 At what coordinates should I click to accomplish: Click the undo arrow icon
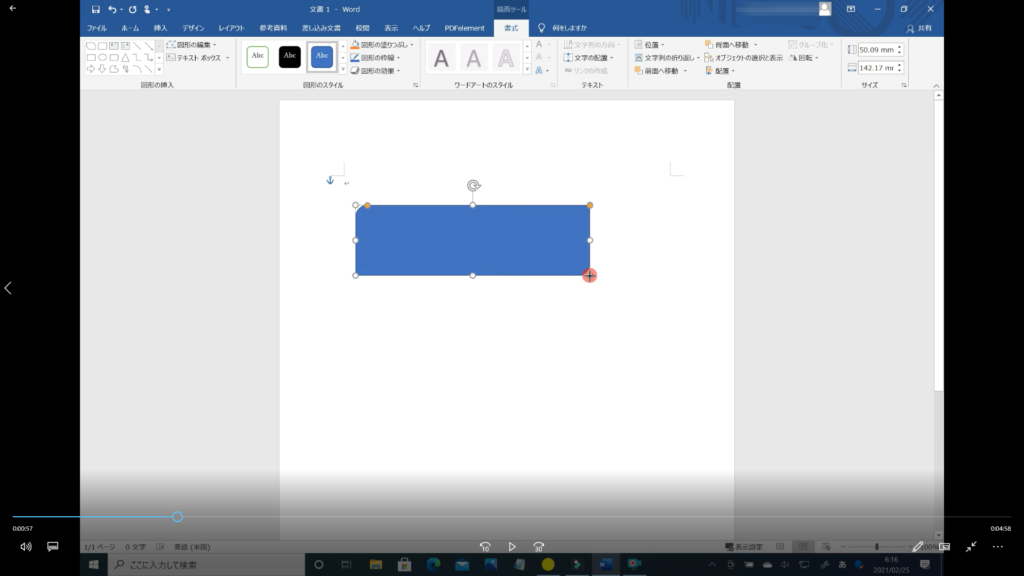tap(113, 9)
